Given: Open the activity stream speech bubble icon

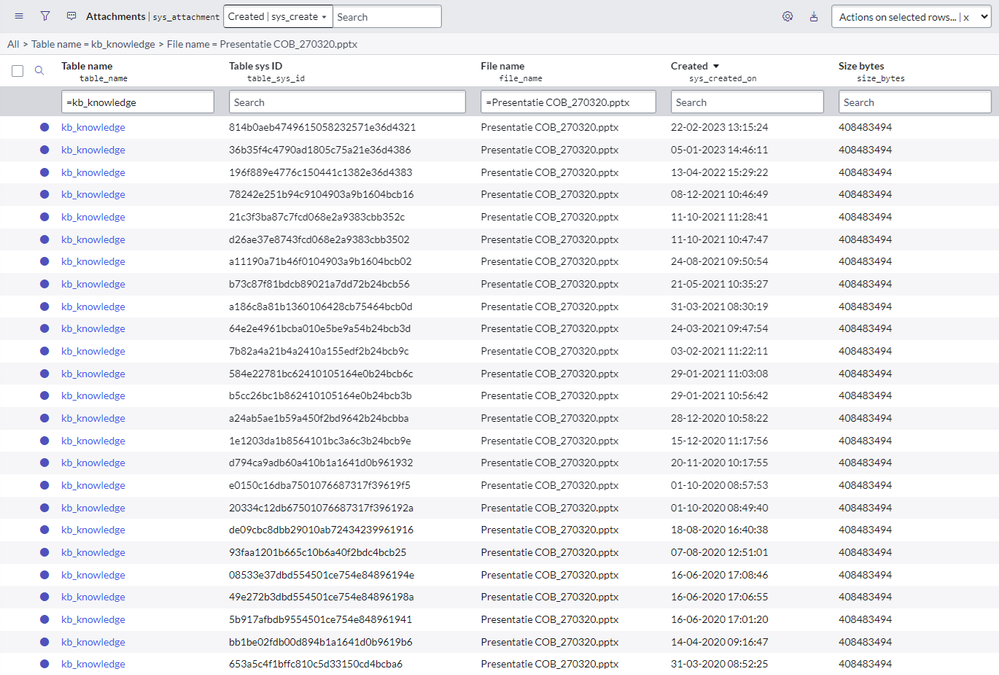Looking at the screenshot, I should coord(71,16).
